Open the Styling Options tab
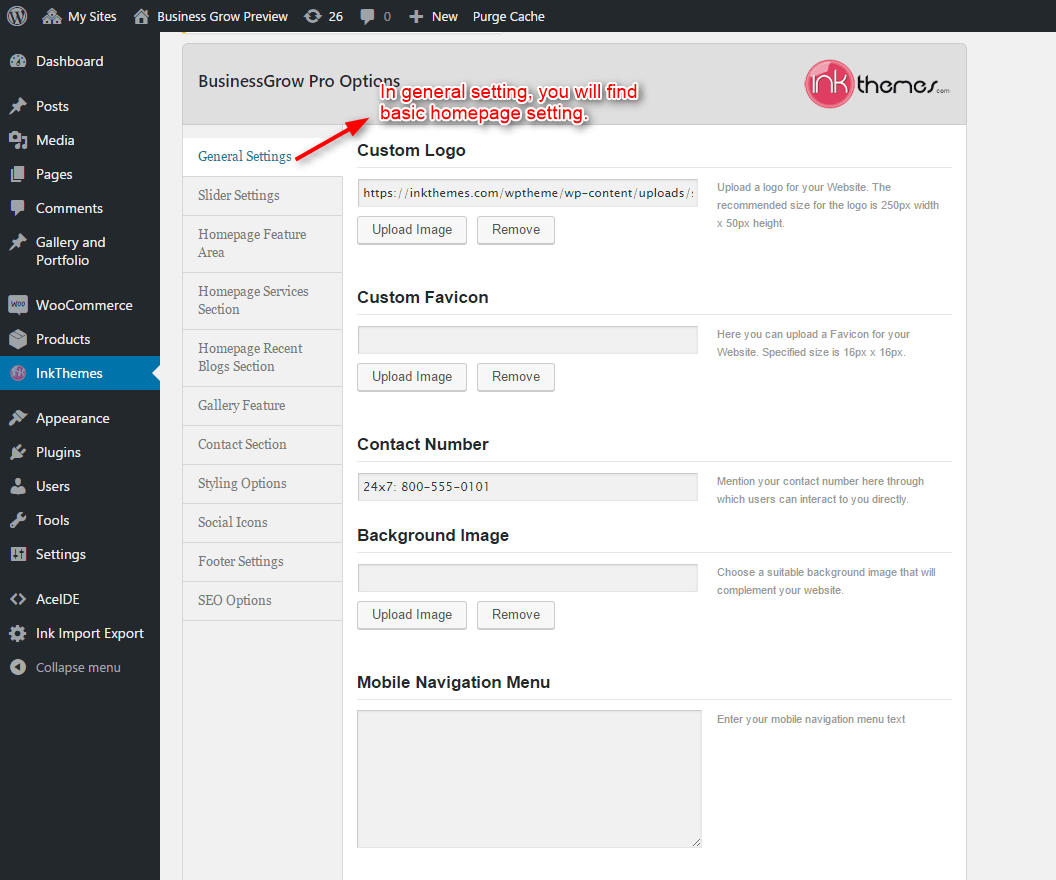 pos(242,483)
